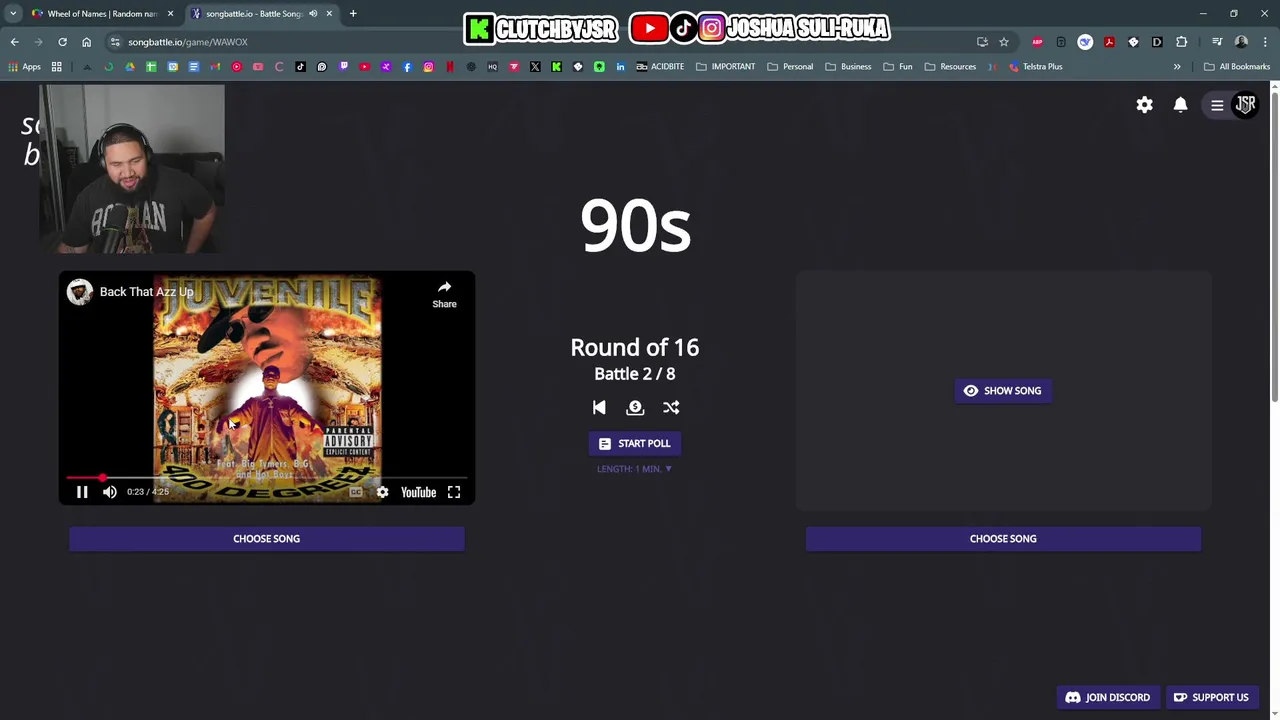Open the Fun bookmarks folder
The width and height of the screenshot is (1280, 720).
[897, 67]
